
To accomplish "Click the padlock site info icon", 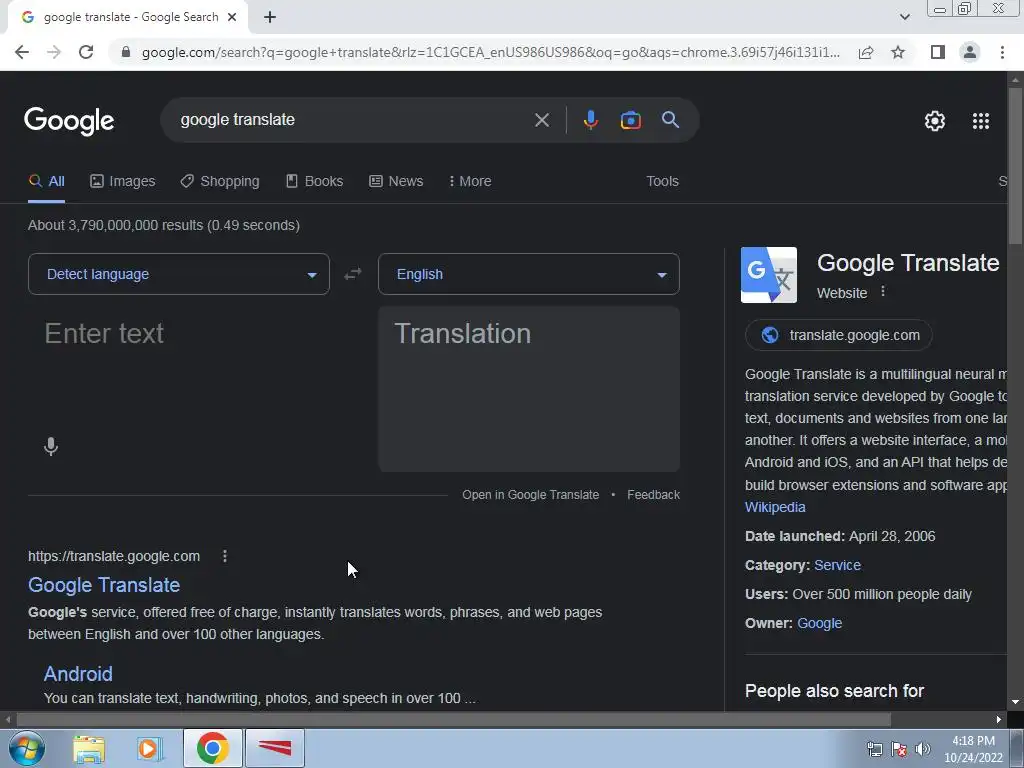I will 126,52.
